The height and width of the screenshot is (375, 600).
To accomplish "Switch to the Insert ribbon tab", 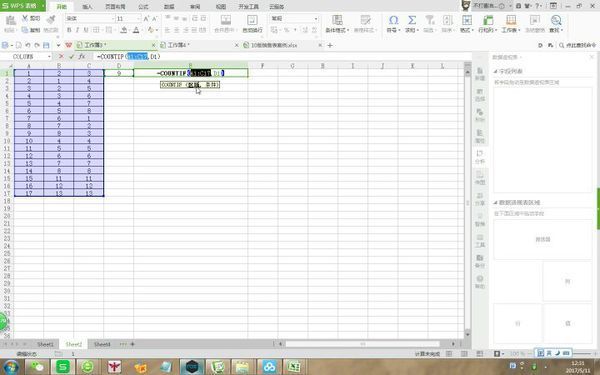I will [87, 7].
